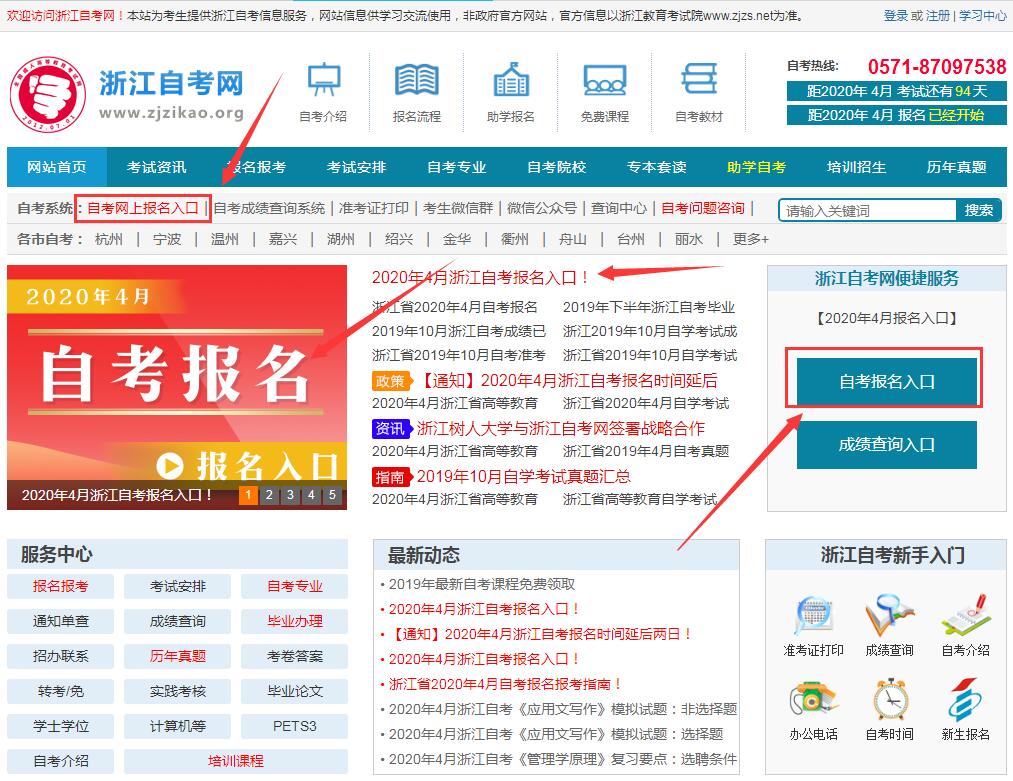Expand the 更多+ cities list

tap(750, 239)
